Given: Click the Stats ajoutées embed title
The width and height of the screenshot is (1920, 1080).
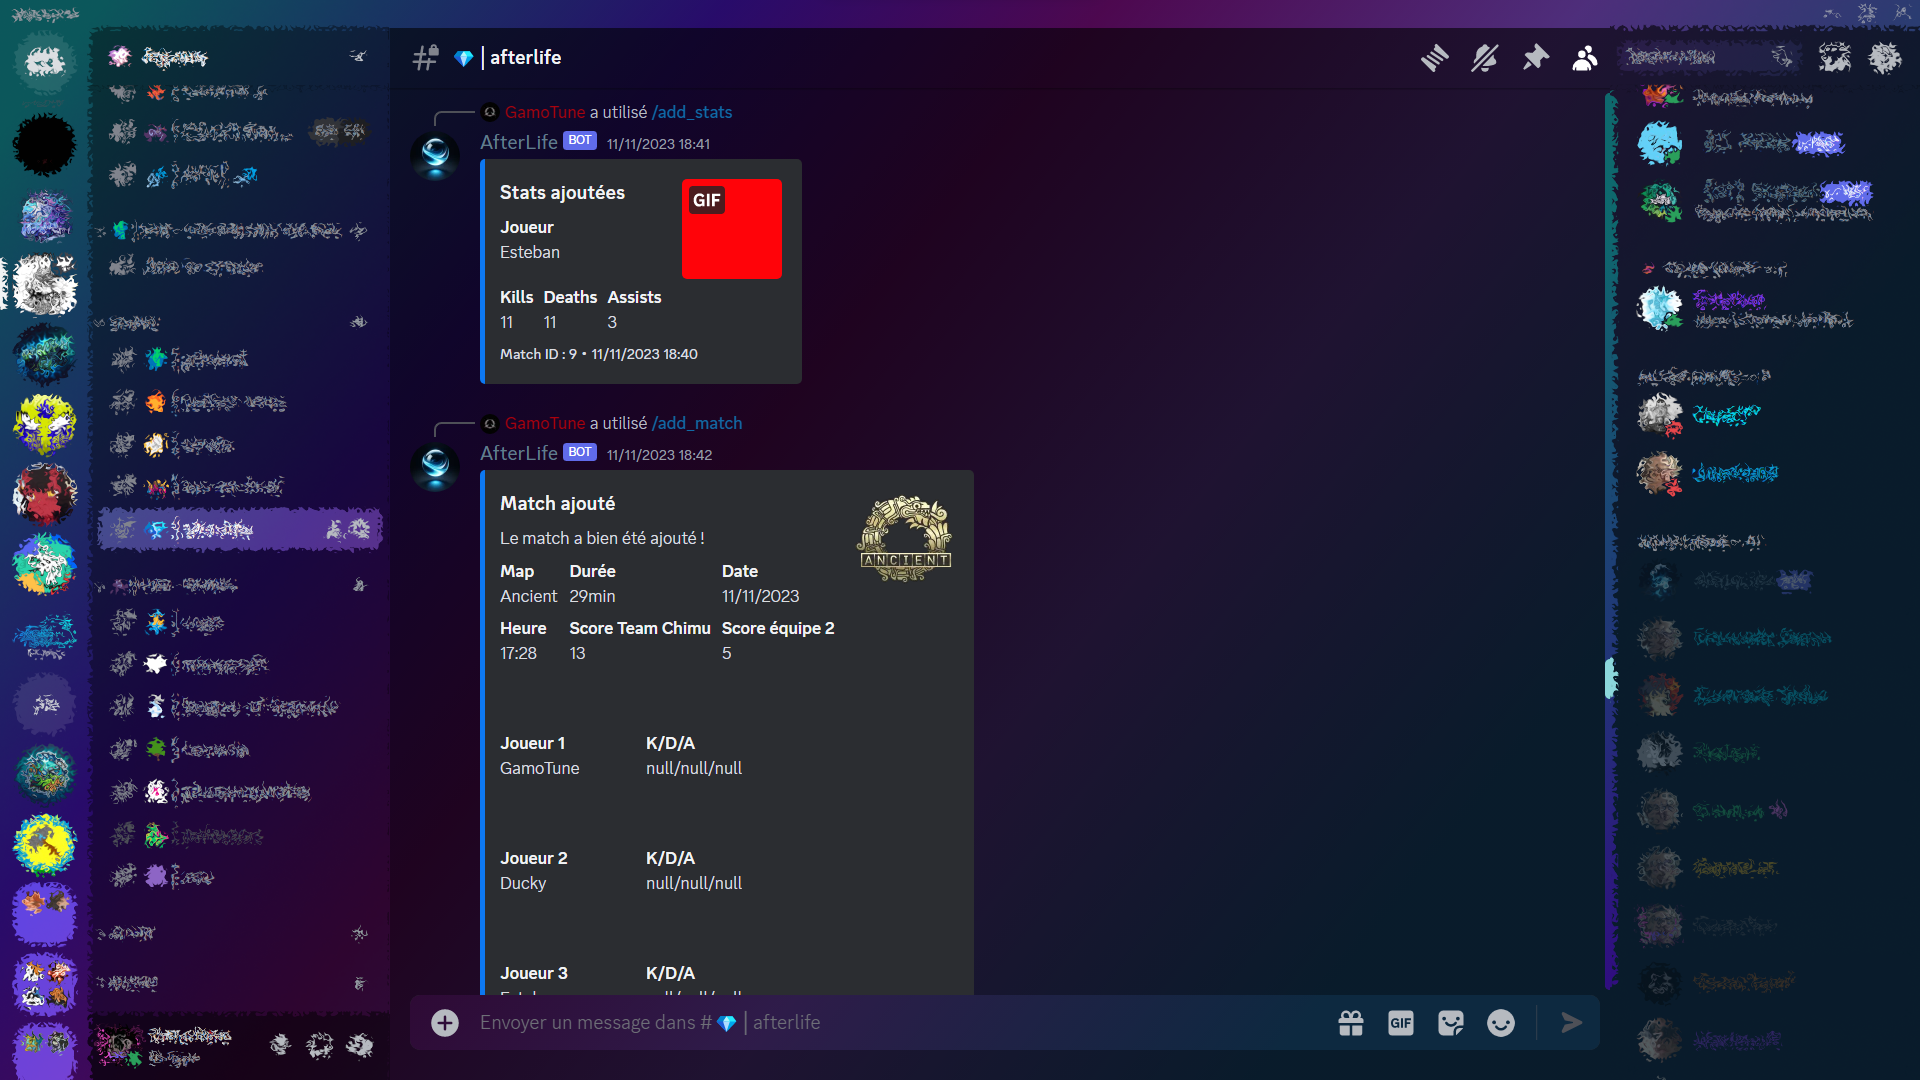Looking at the screenshot, I should point(562,192).
